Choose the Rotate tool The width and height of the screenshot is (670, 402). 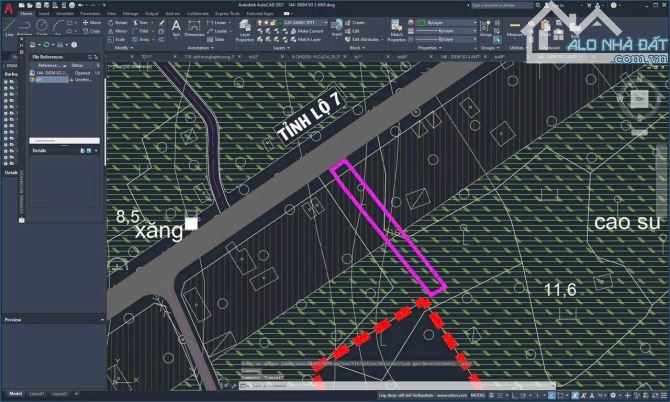pyautogui.click(x=125, y=21)
